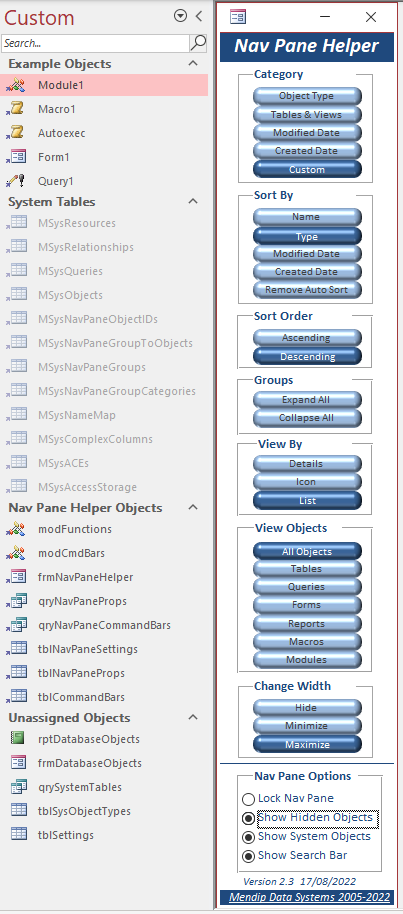
Task: Open the navigation pane category dropdown menu
Action: tap(180, 17)
